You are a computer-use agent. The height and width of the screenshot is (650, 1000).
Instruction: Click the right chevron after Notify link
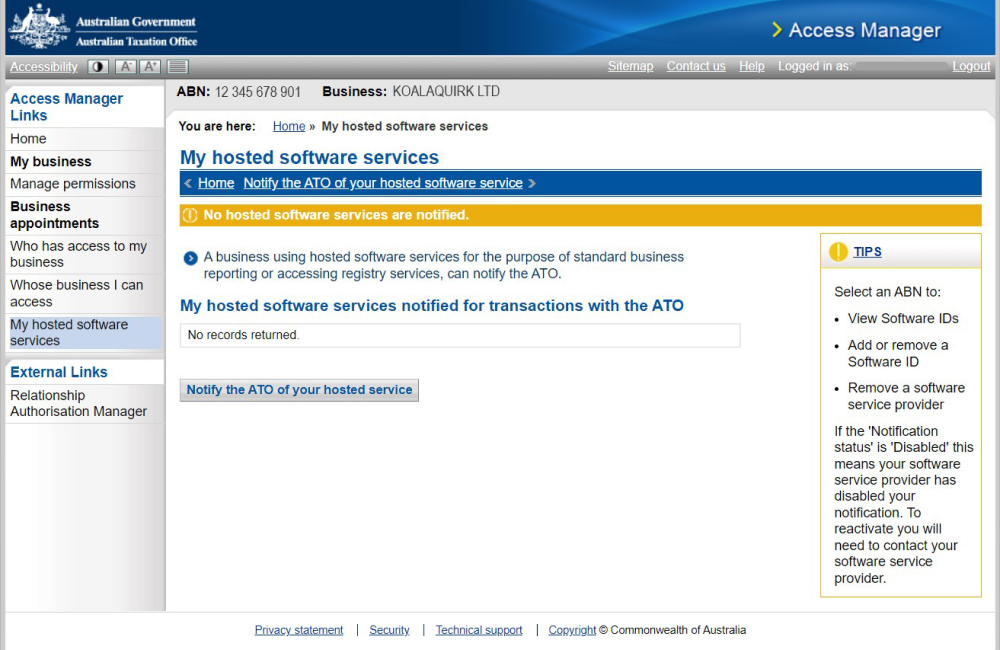click(x=532, y=184)
